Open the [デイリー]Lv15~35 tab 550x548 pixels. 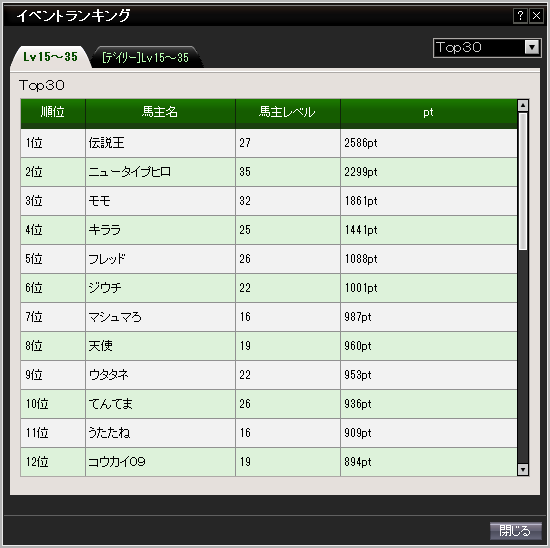pos(146,57)
